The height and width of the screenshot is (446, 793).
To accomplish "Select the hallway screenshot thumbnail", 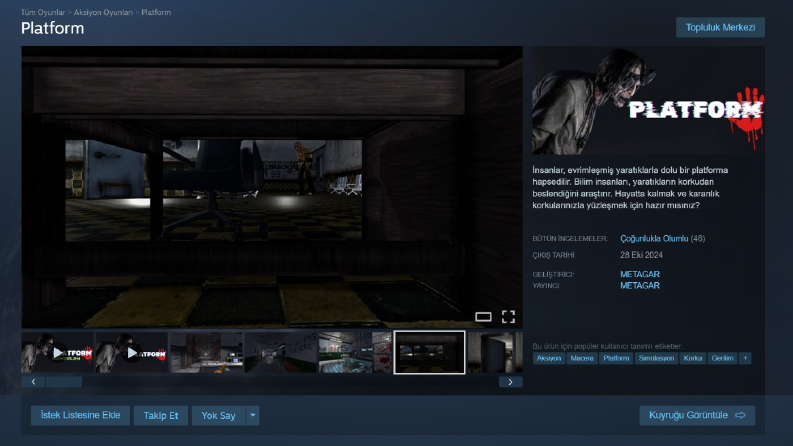I will (x=281, y=352).
